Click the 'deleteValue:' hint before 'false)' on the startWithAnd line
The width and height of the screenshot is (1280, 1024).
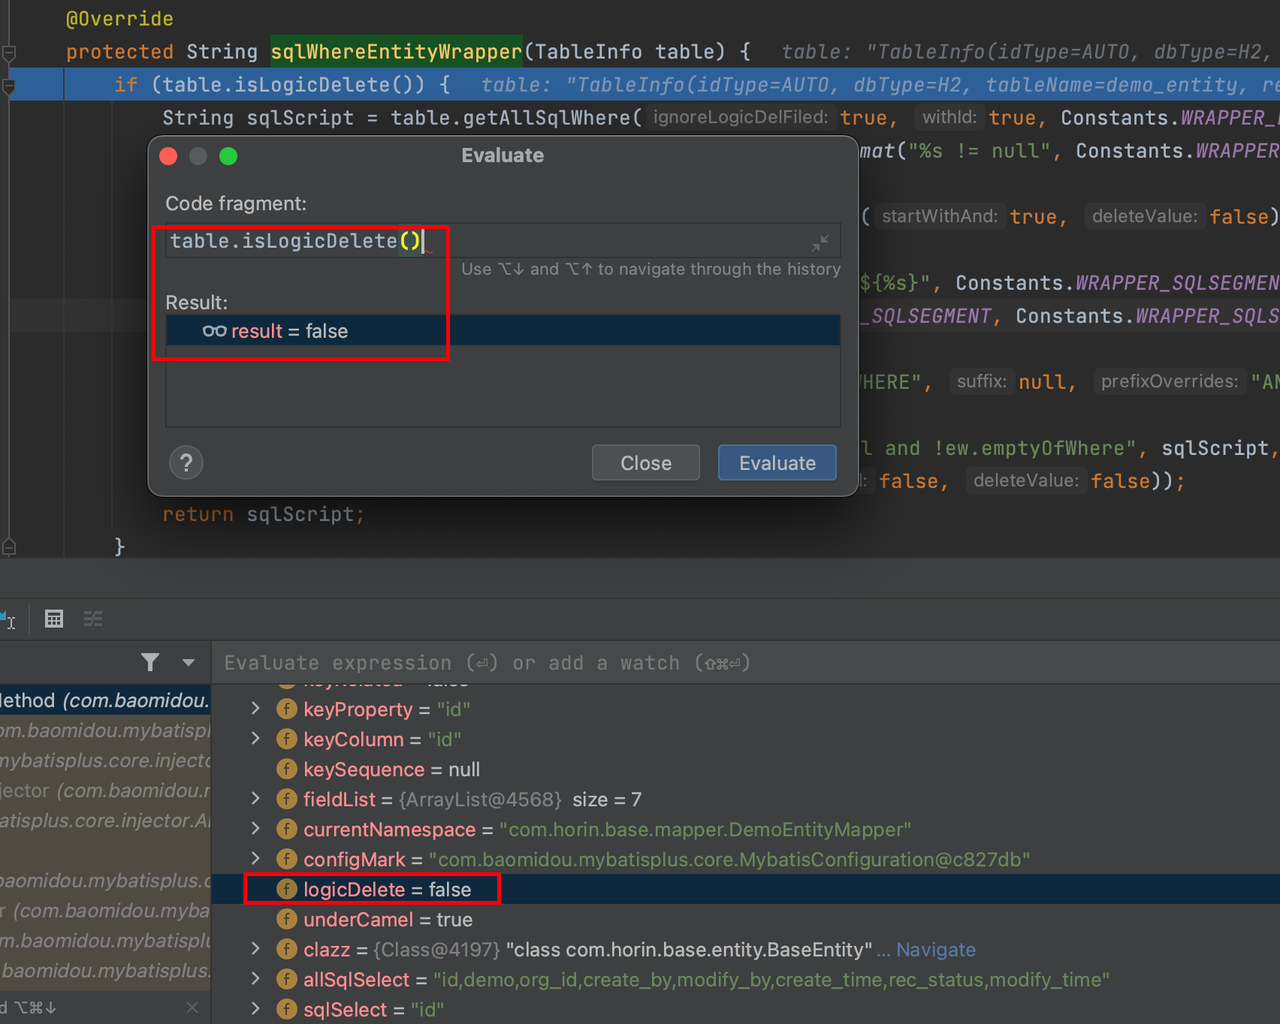(x=1144, y=216)
